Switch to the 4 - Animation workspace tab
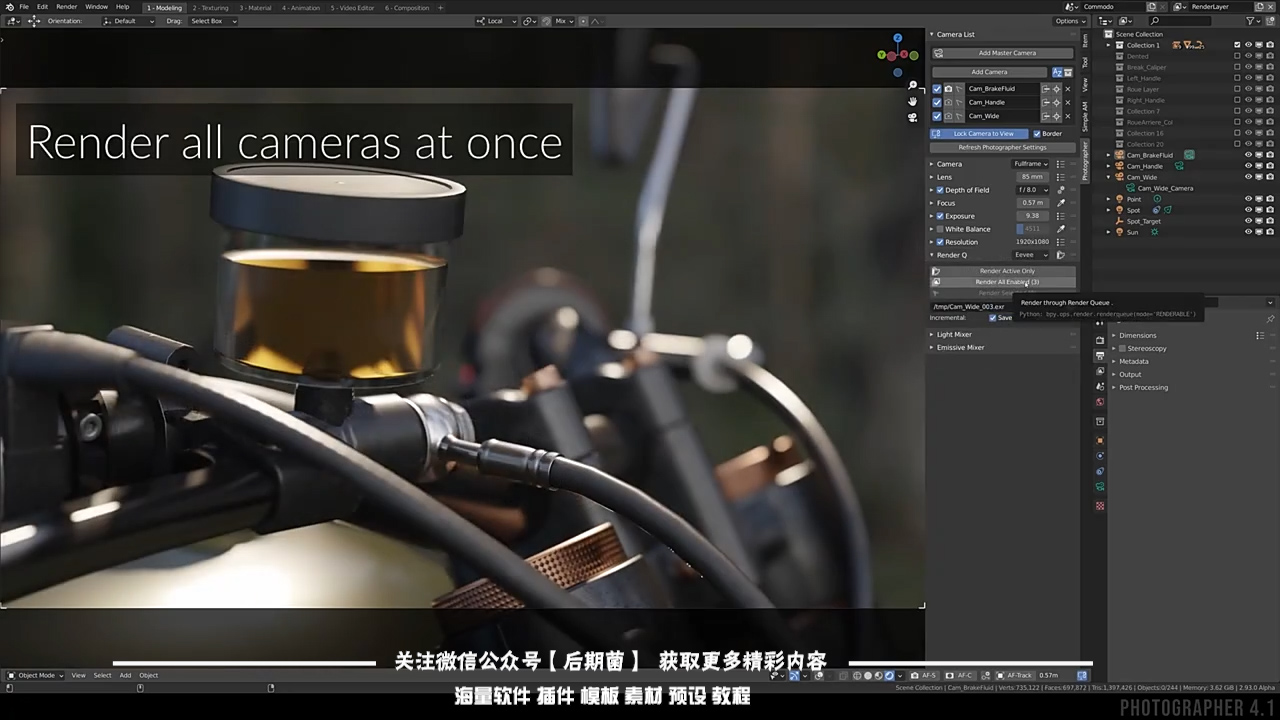Viewport: 1280px width, 720px height. point(301,8)
